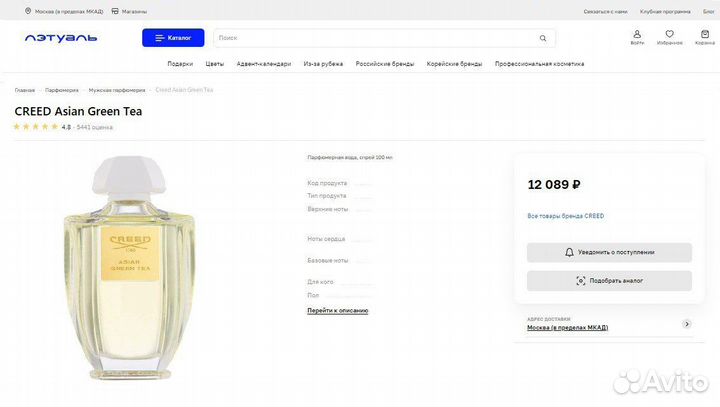Click the CREED Asian Green Tea title
Viewport: 720px width, 407px height.
point(78,111)
